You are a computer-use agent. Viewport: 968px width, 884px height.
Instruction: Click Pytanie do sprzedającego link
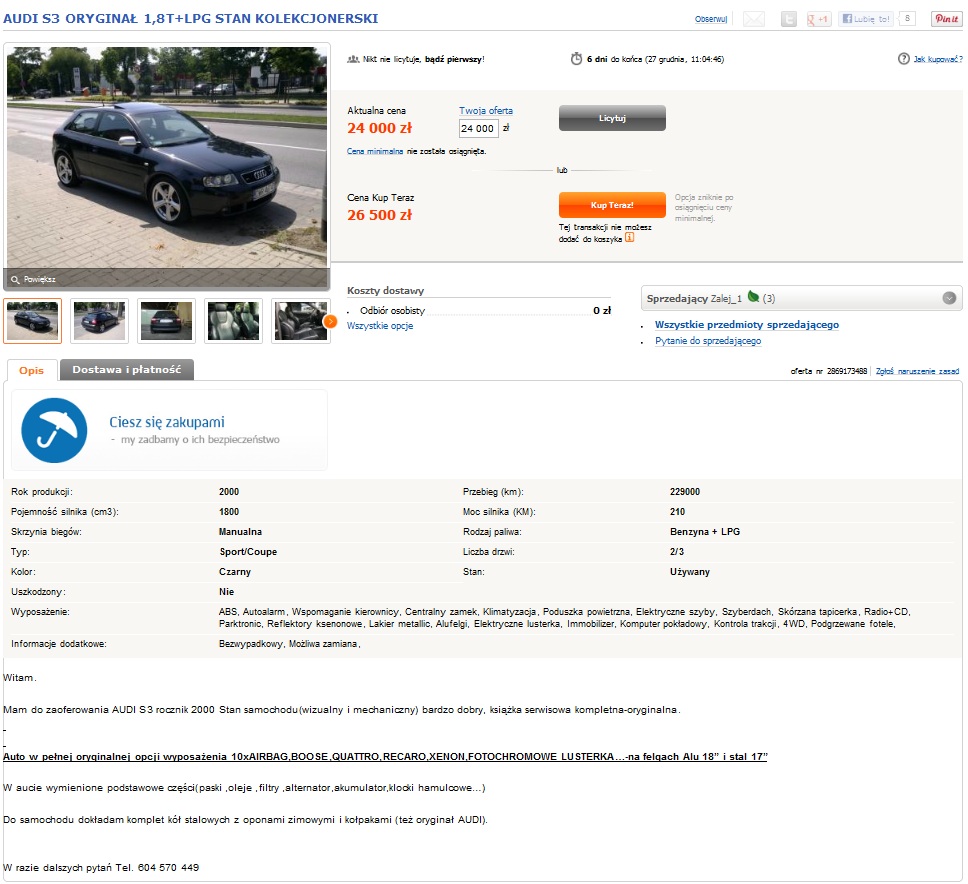coord(707,341)
